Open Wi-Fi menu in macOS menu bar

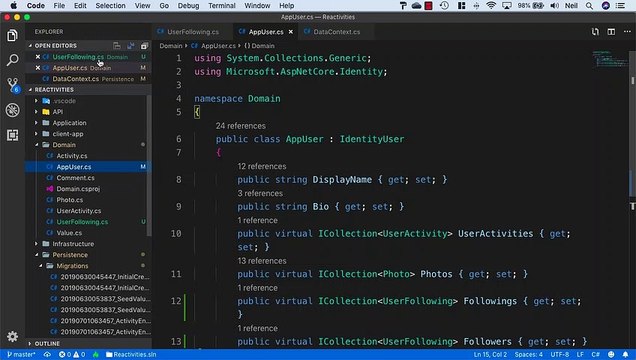(491, 6)
